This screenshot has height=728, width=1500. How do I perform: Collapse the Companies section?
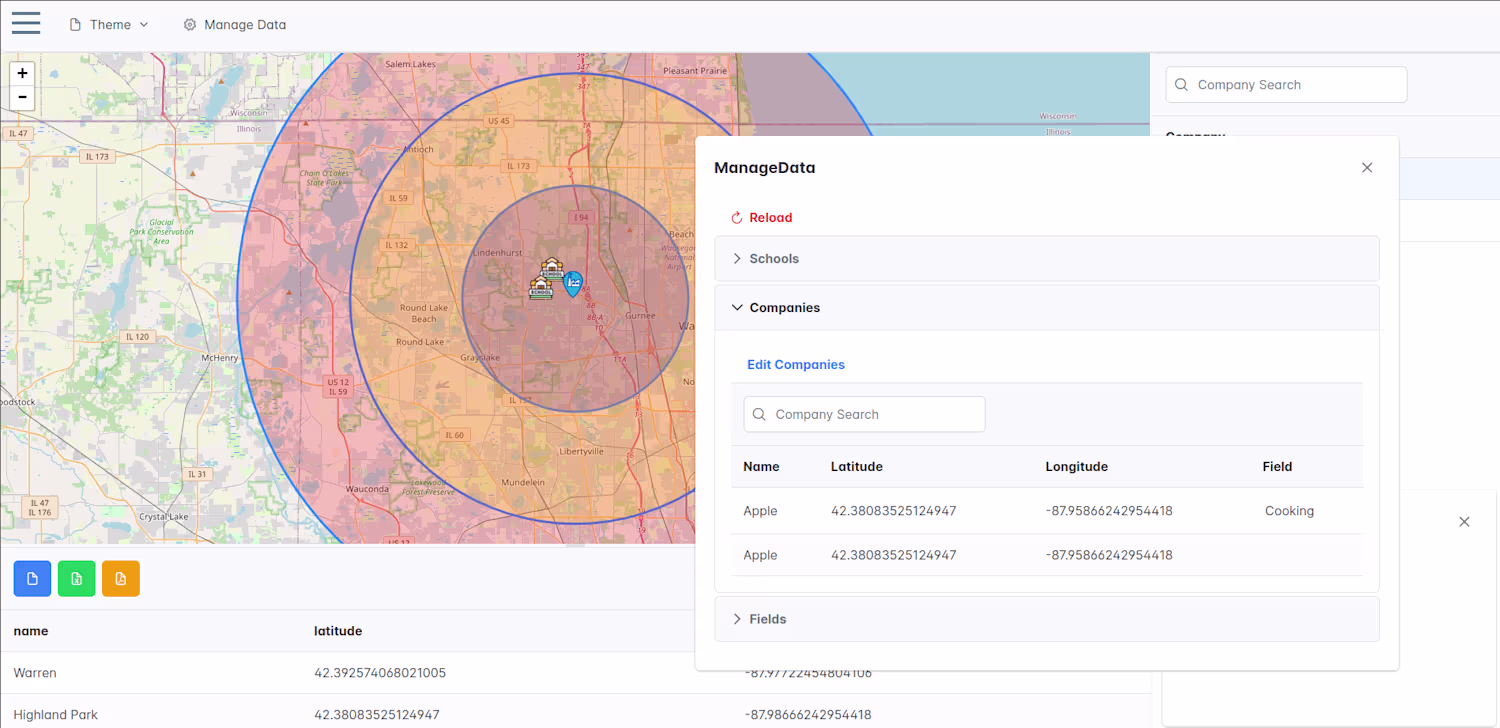coord(784,308)
